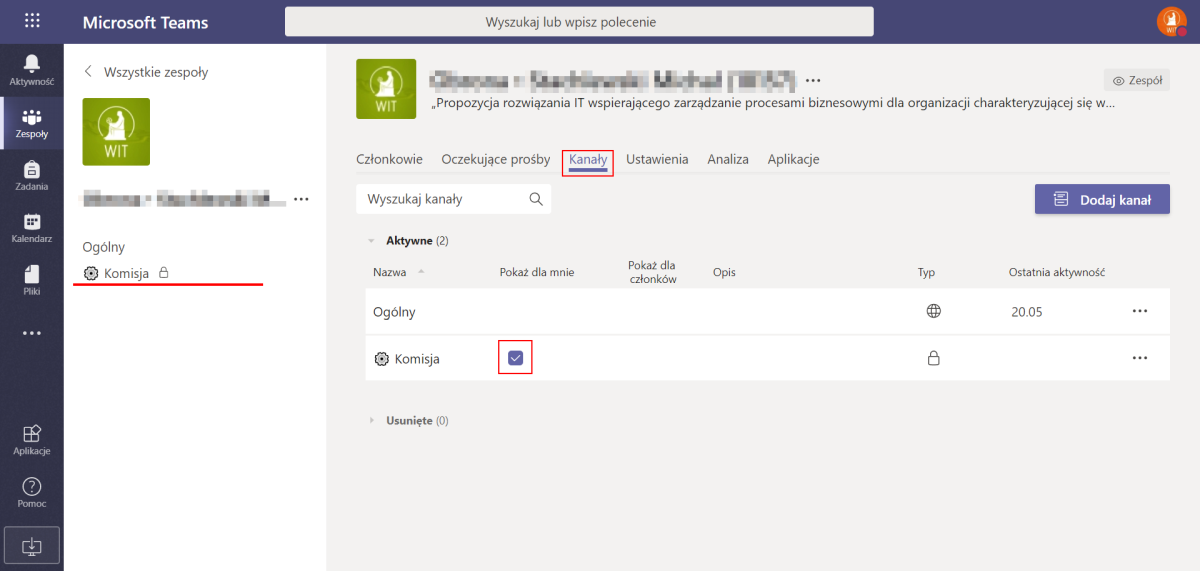Click the globe type icon for Ogólny

(934, 311)
